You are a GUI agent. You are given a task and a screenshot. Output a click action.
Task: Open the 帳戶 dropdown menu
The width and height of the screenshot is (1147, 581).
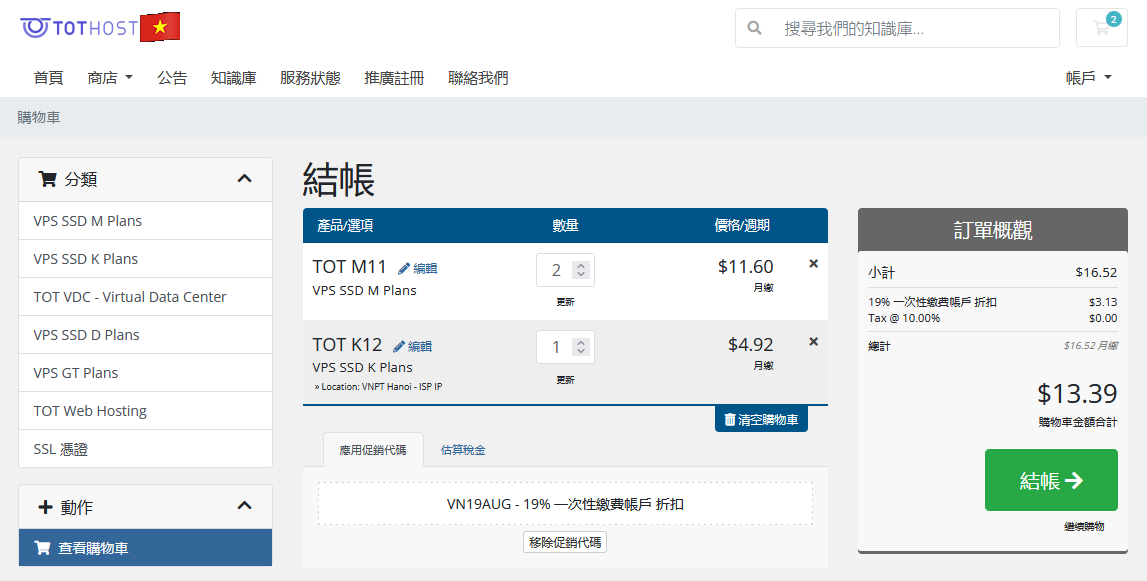(1088, 78)
